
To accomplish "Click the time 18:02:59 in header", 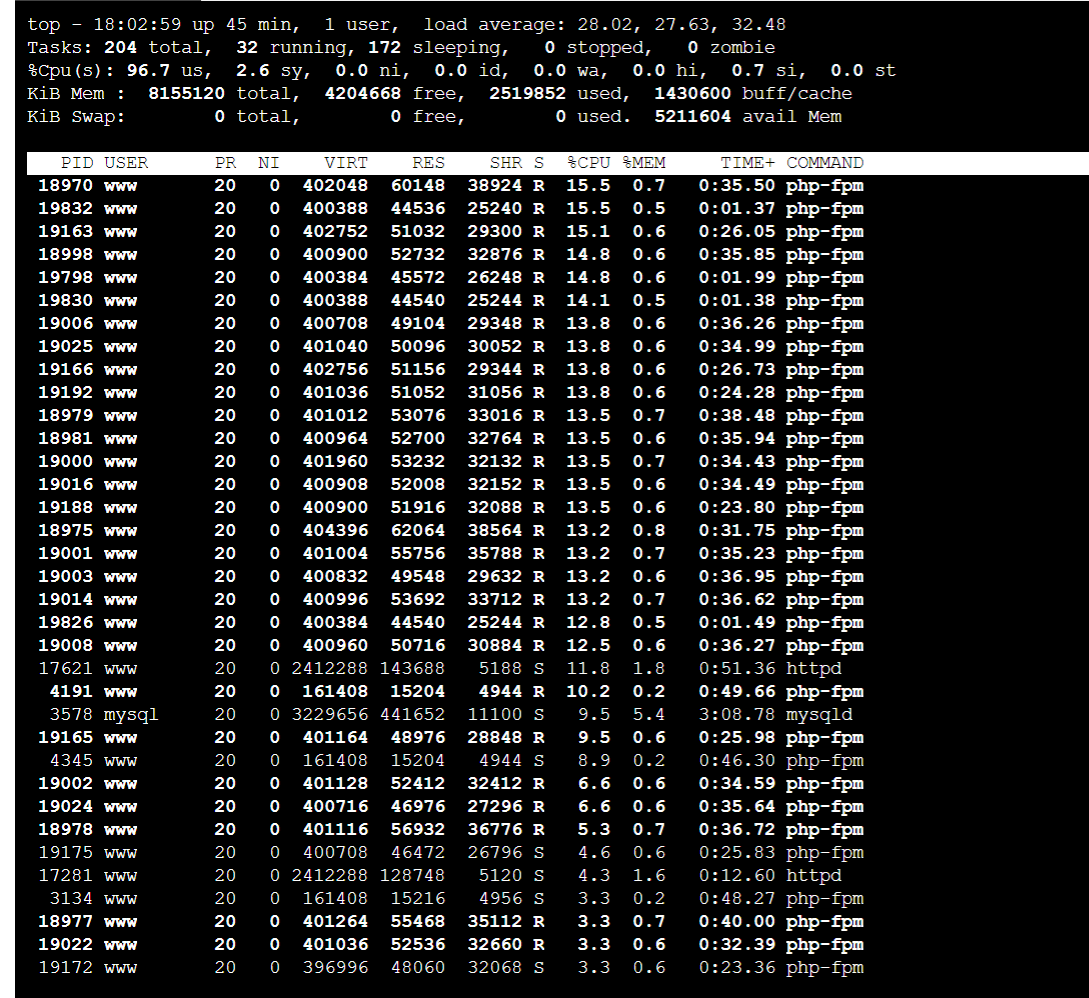I will (x=137, y=25).
